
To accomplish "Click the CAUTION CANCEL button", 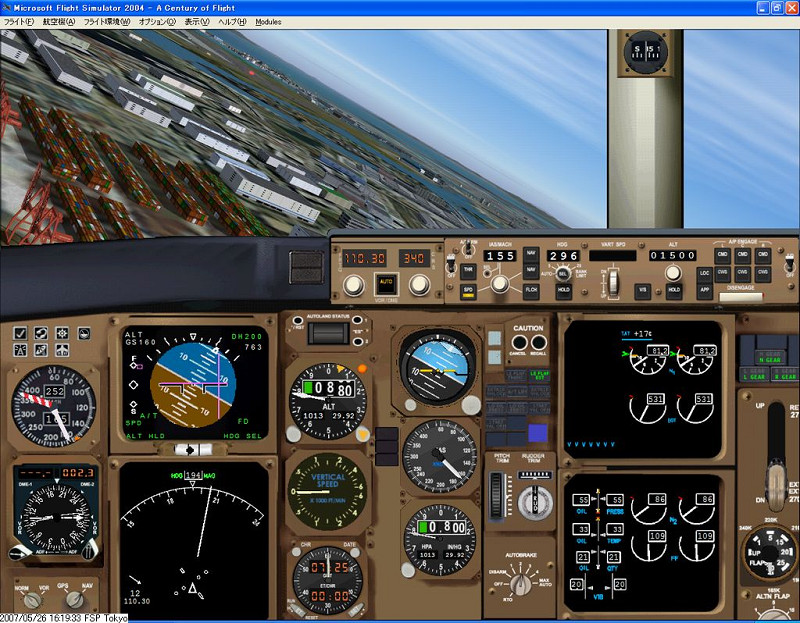I will click(519, 342).
